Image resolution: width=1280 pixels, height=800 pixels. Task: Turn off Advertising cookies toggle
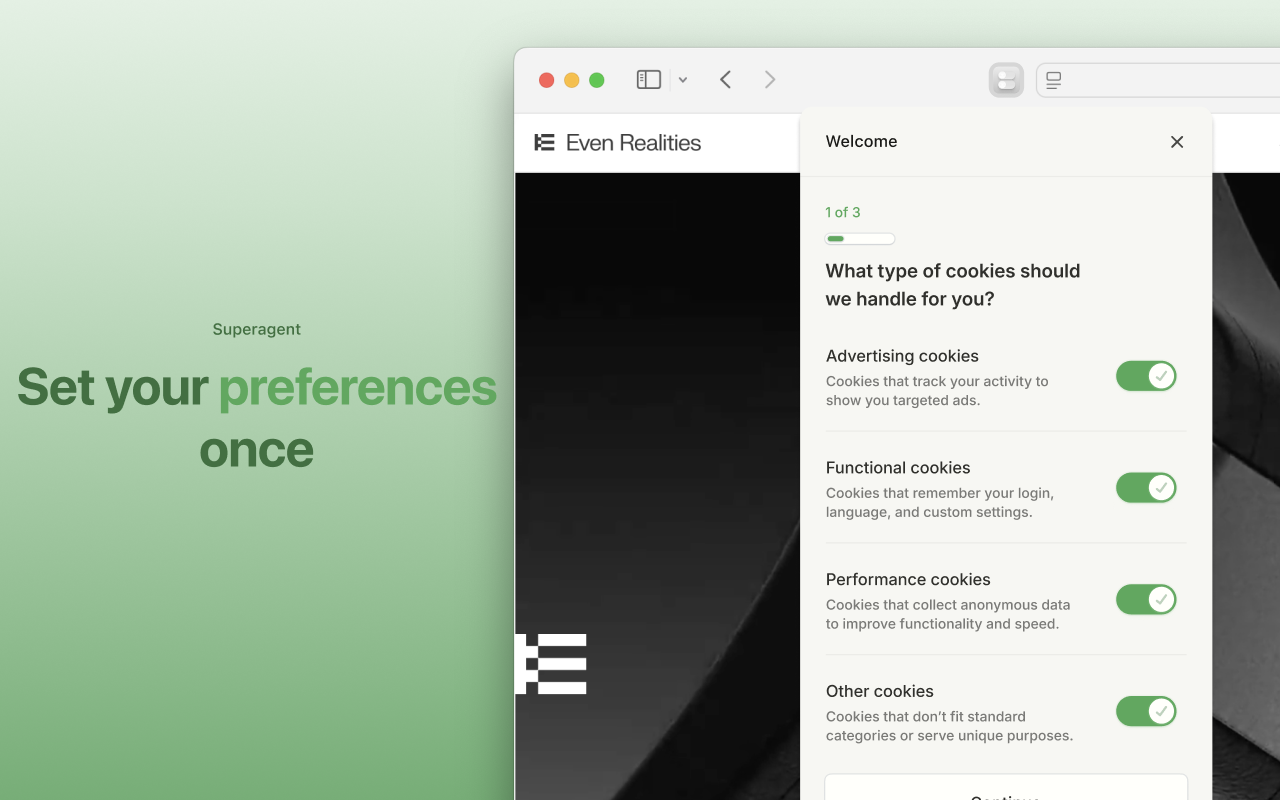click(1146, 376)
